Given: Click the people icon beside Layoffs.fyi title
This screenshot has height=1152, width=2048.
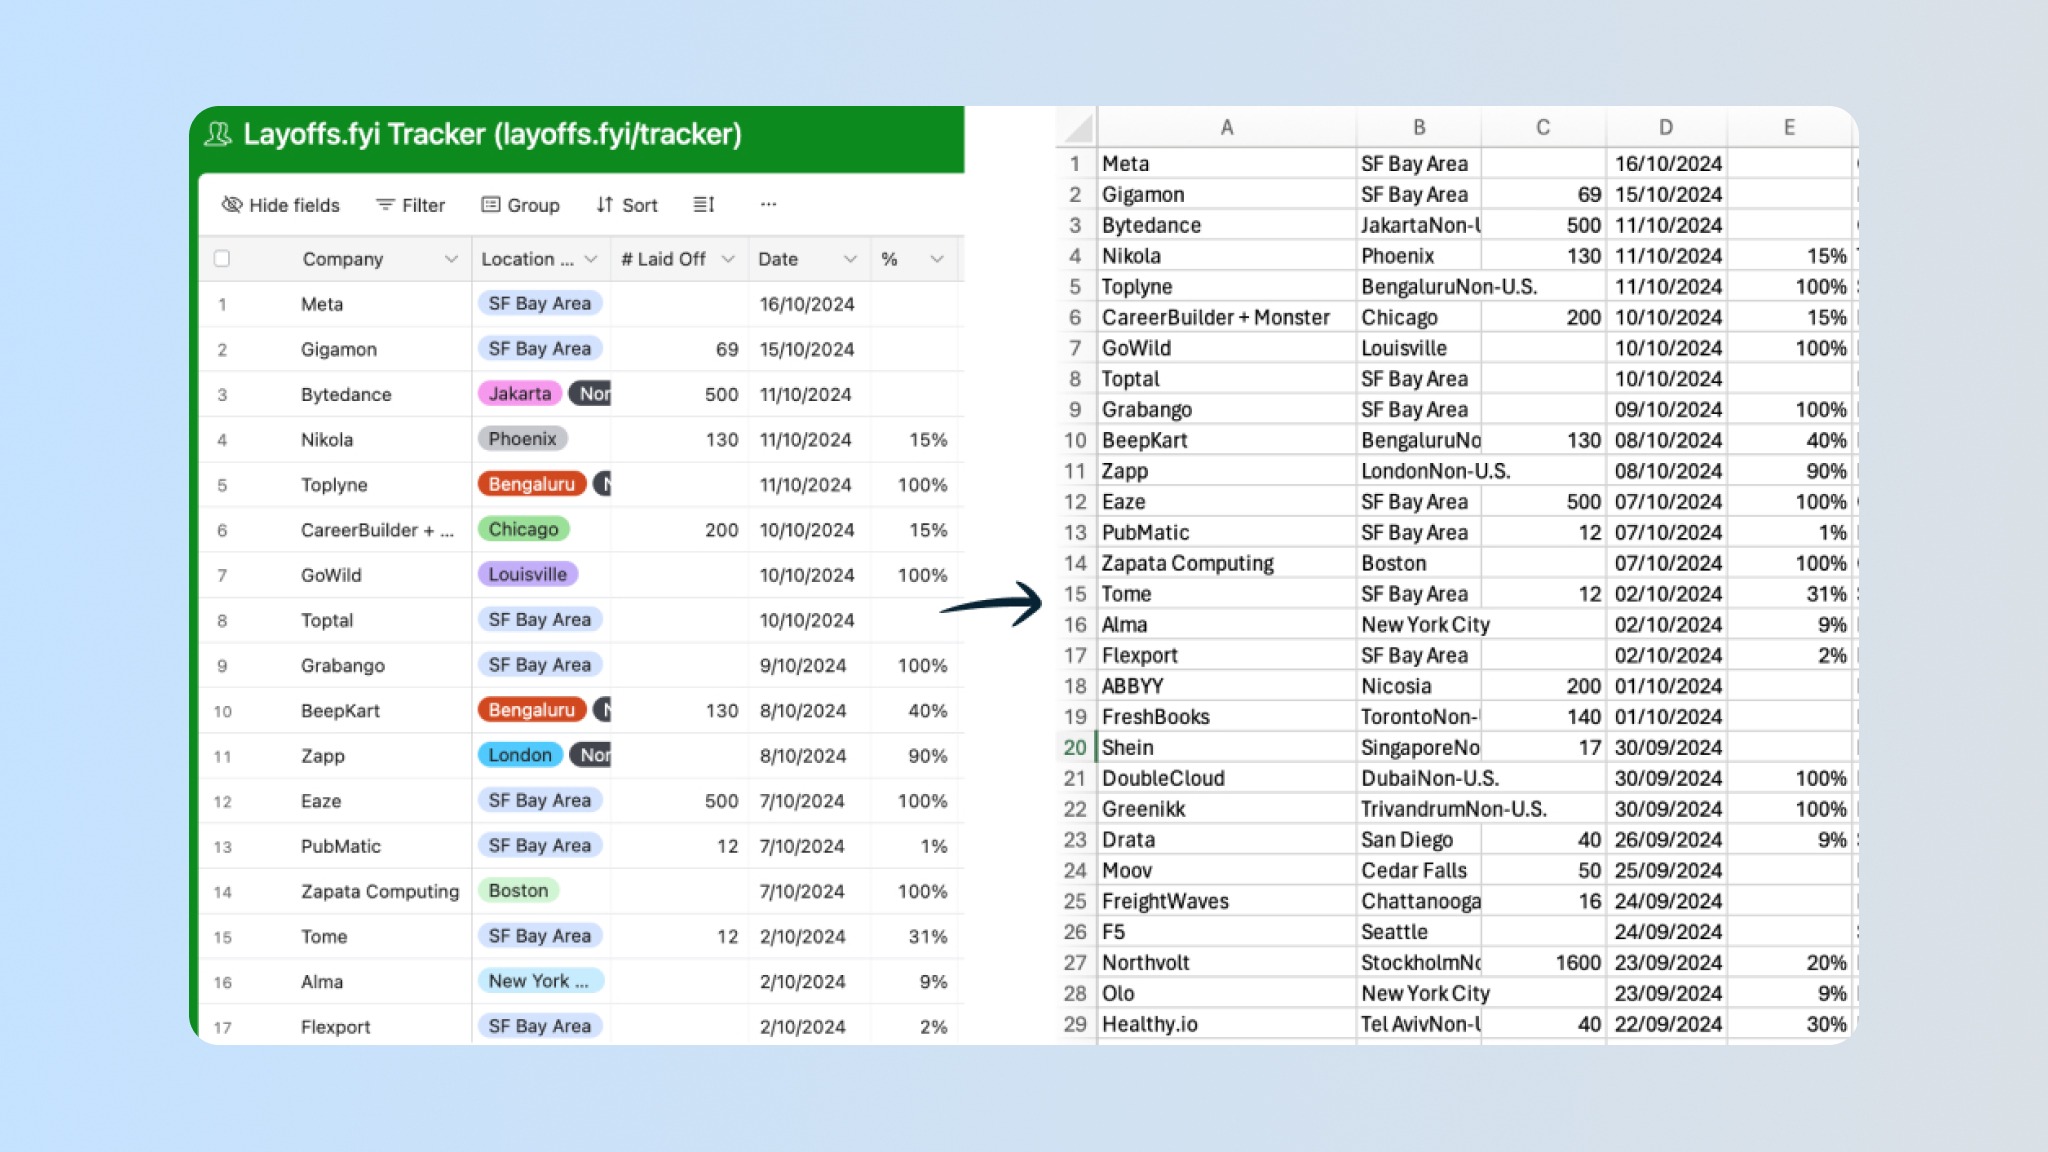Looking at the screenshot, I should coord(218,134).
